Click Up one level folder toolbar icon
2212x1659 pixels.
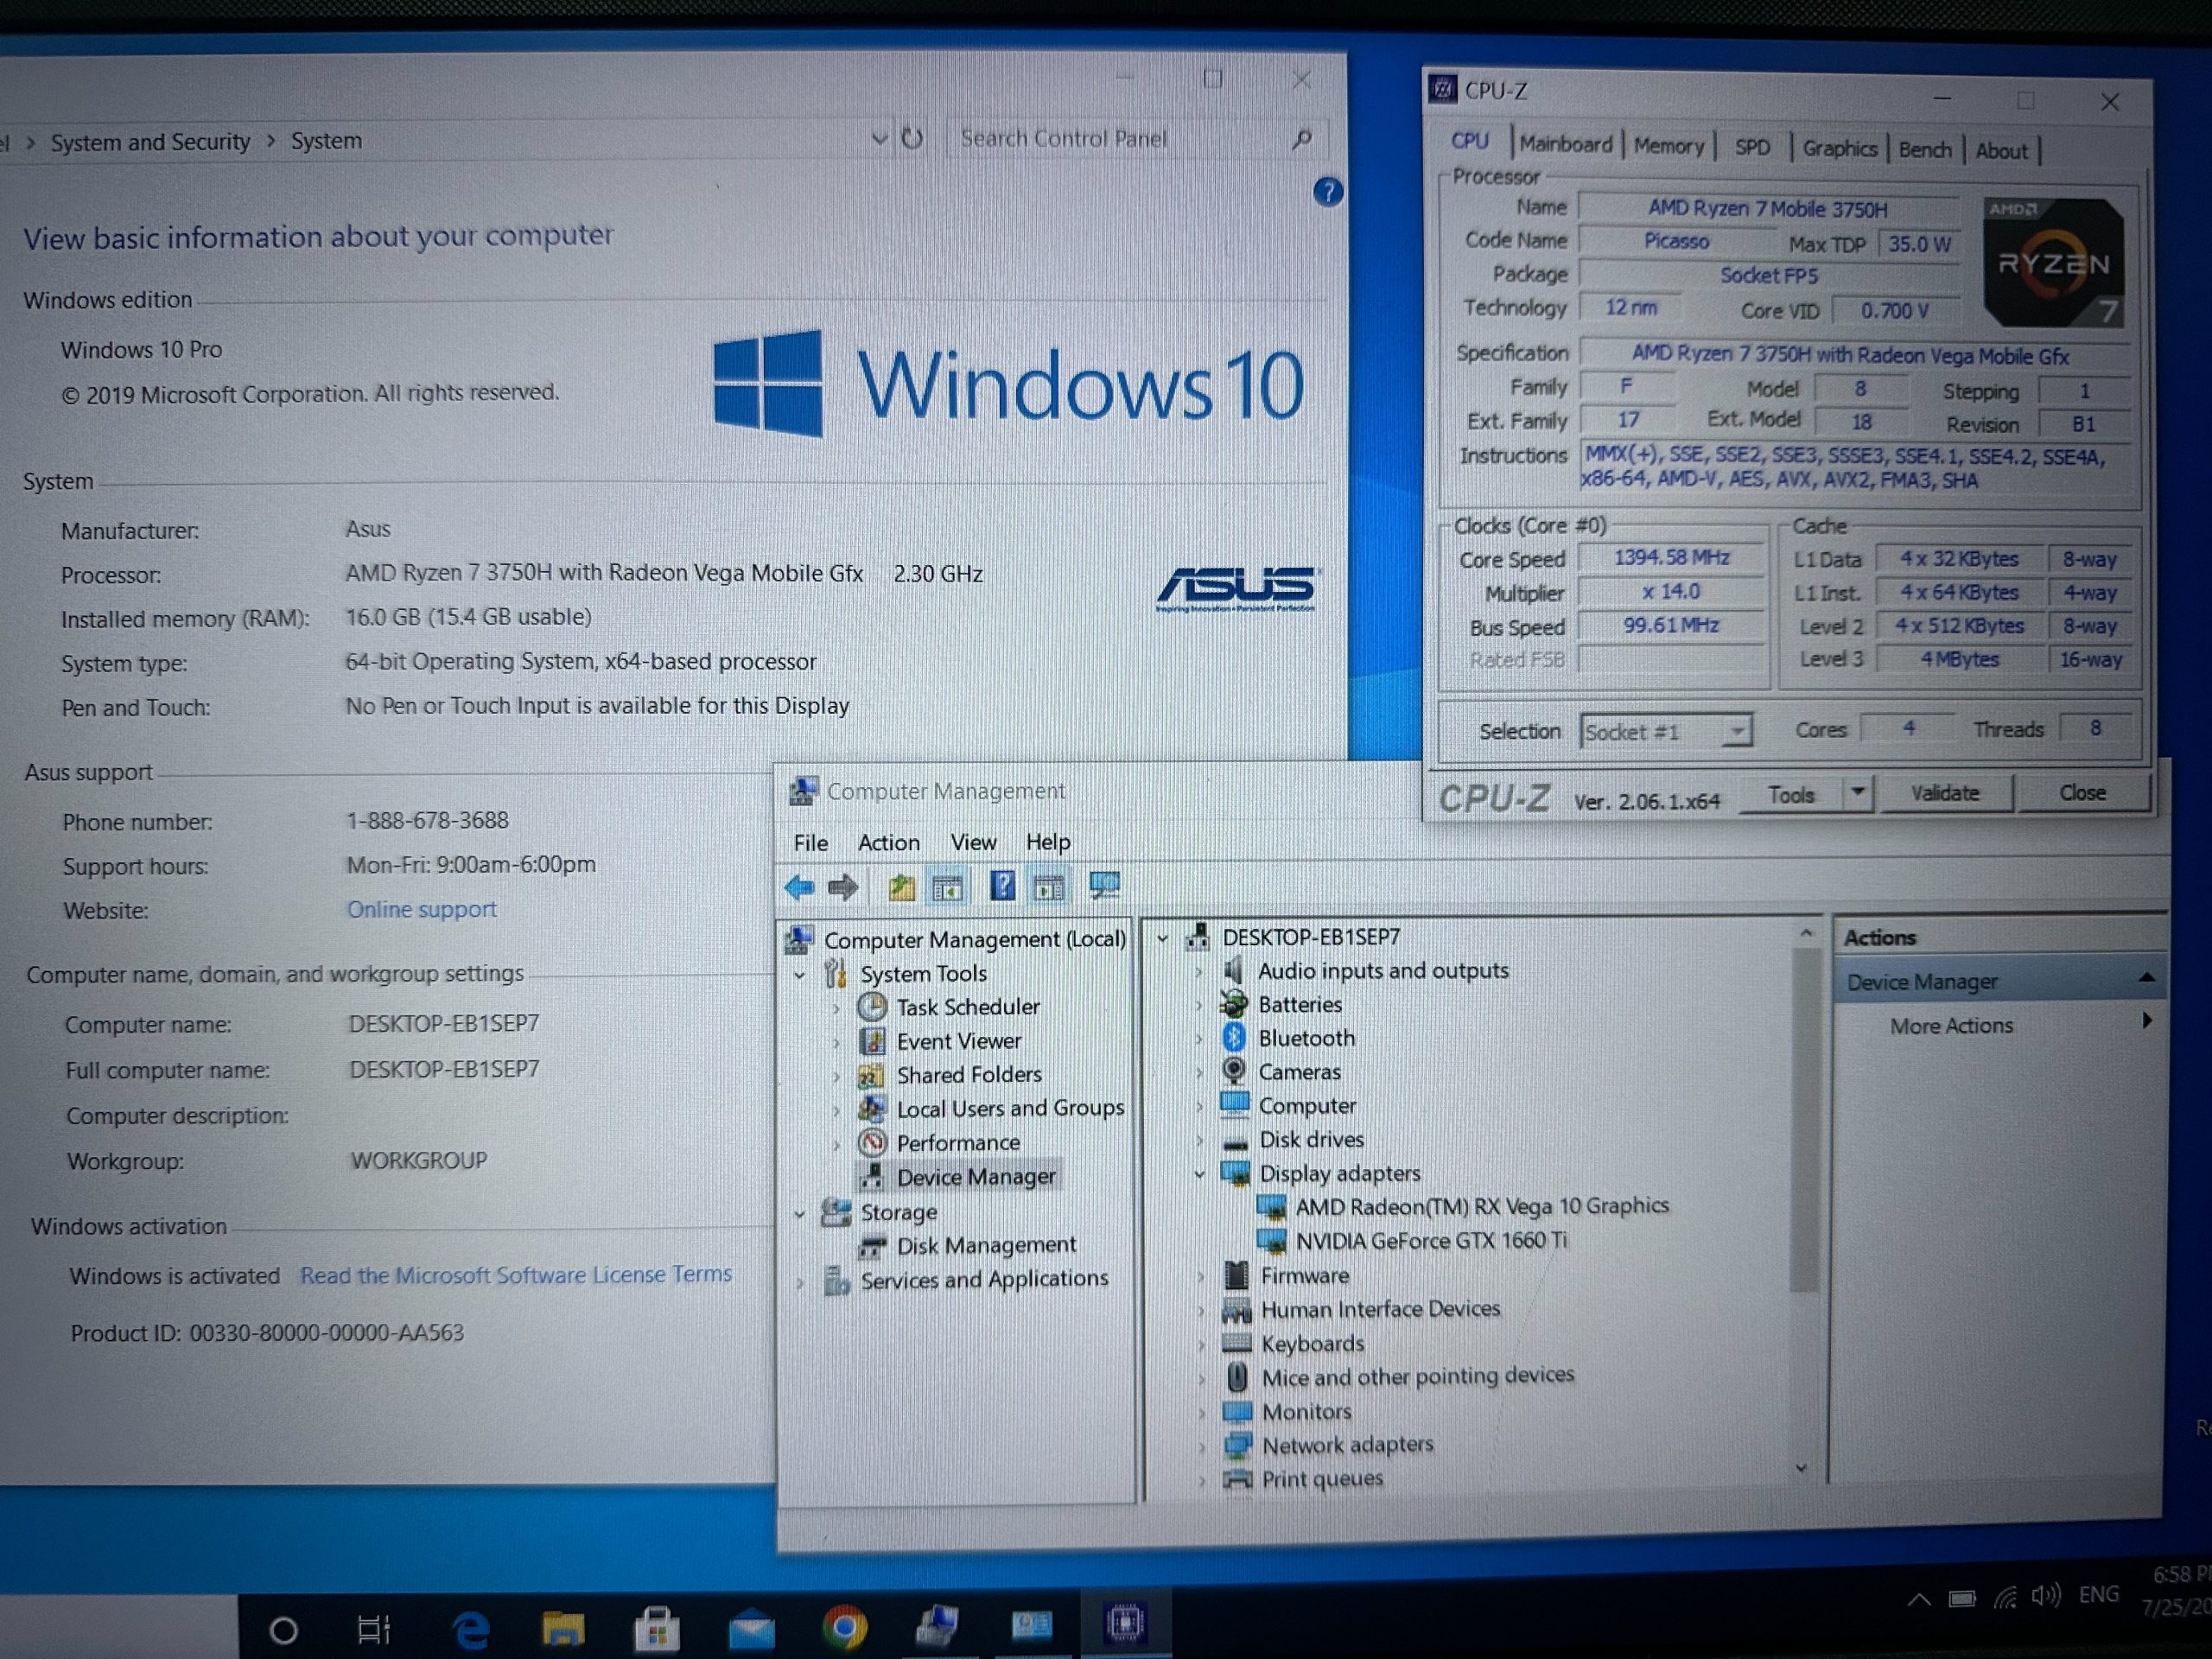pos(902,887)
